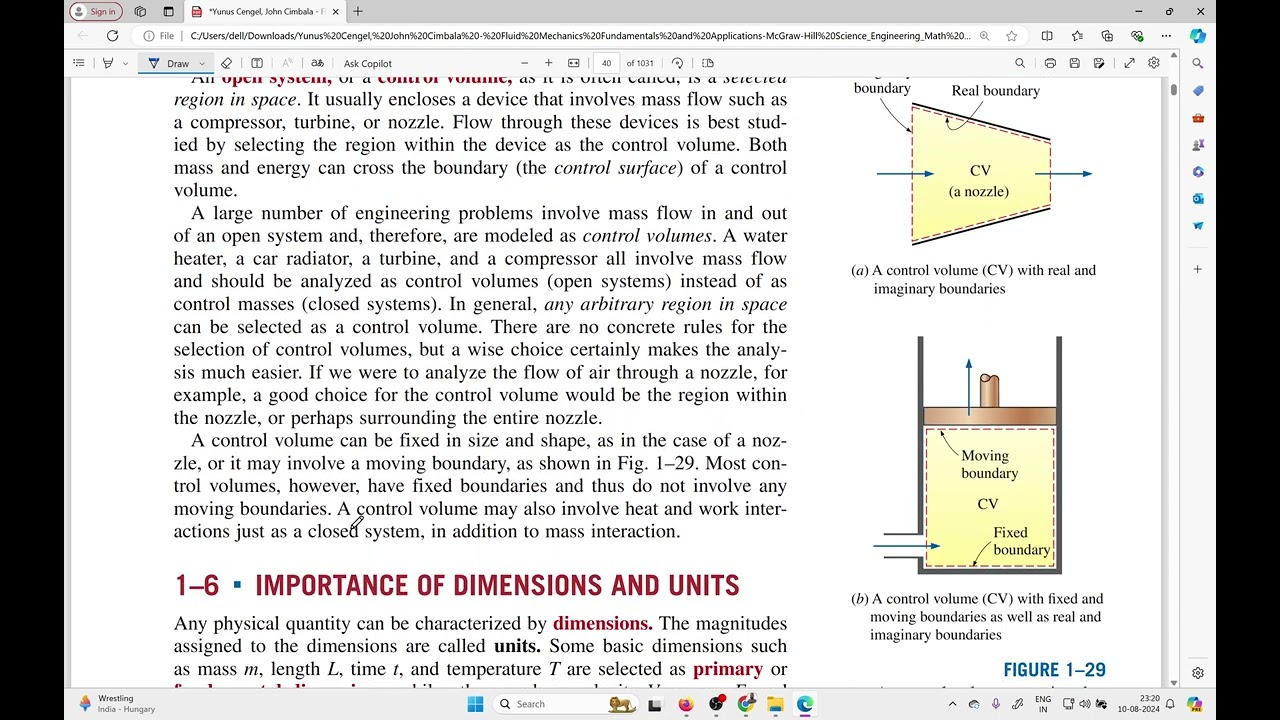Open sidebar Tools briefcase icon
Screen dimensions: 1280x720
(x=1198, y=118)
